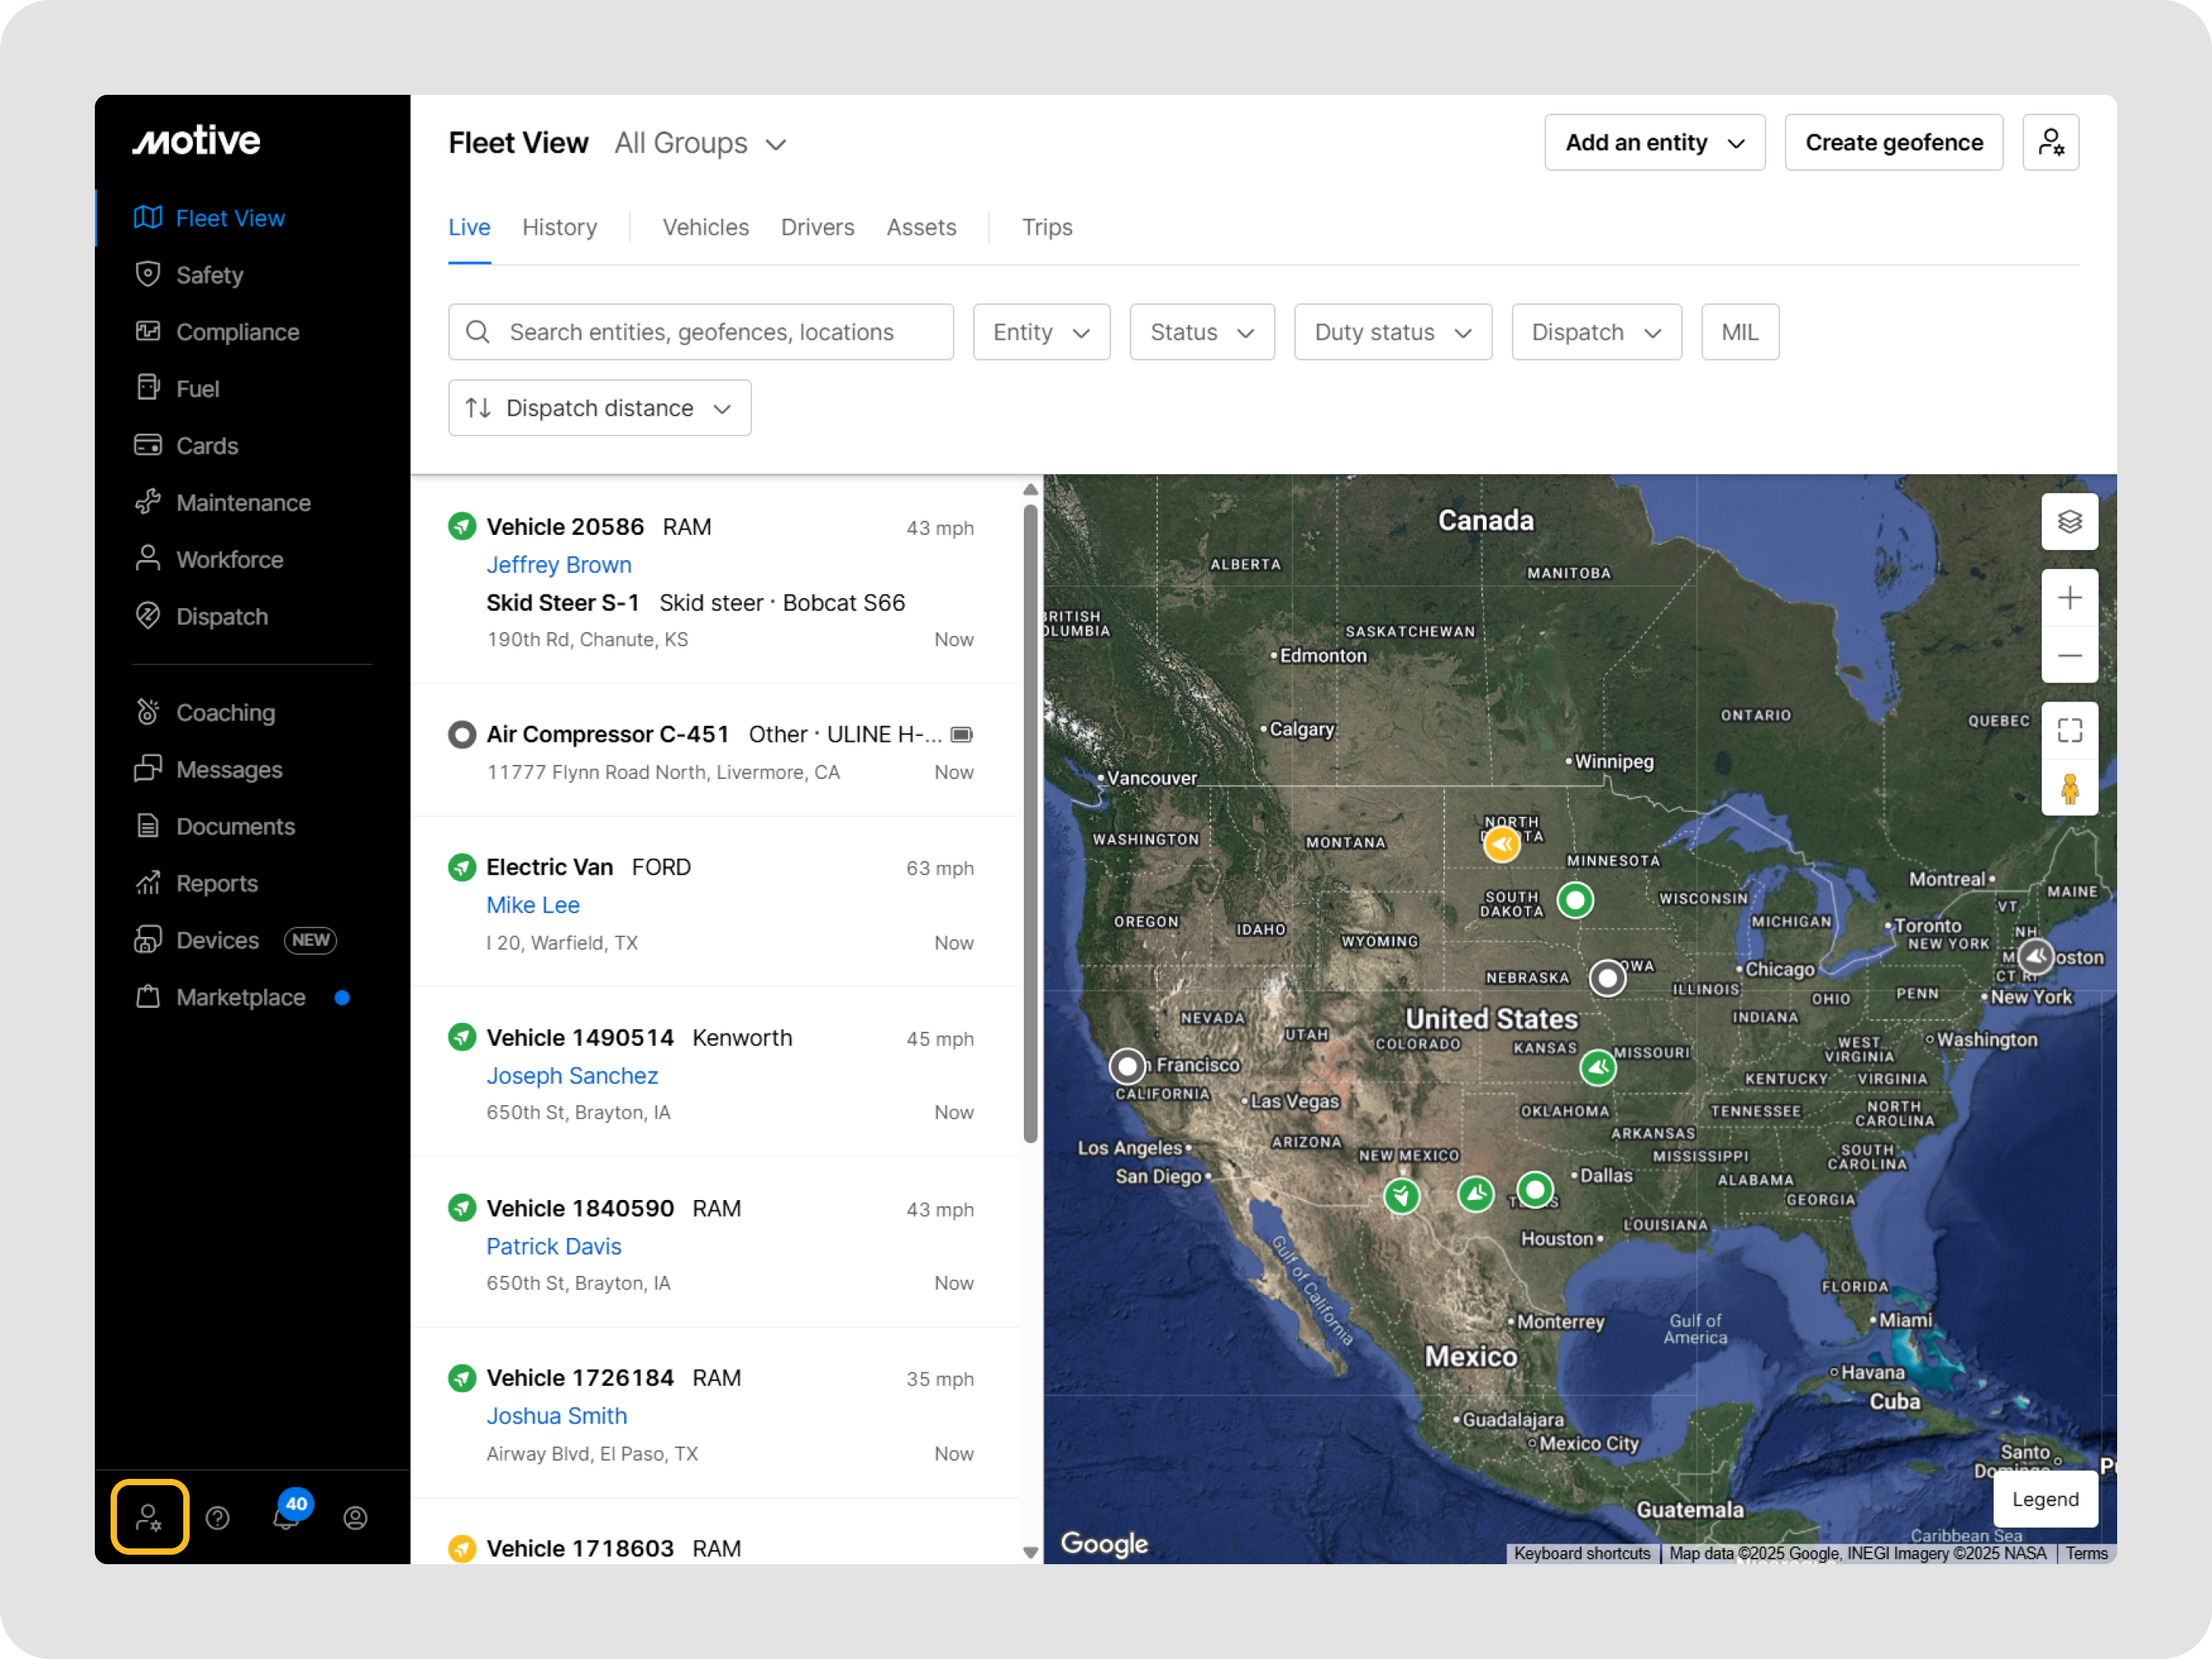
Task: Open the map layers icon
Action: tap(2069, 522)
